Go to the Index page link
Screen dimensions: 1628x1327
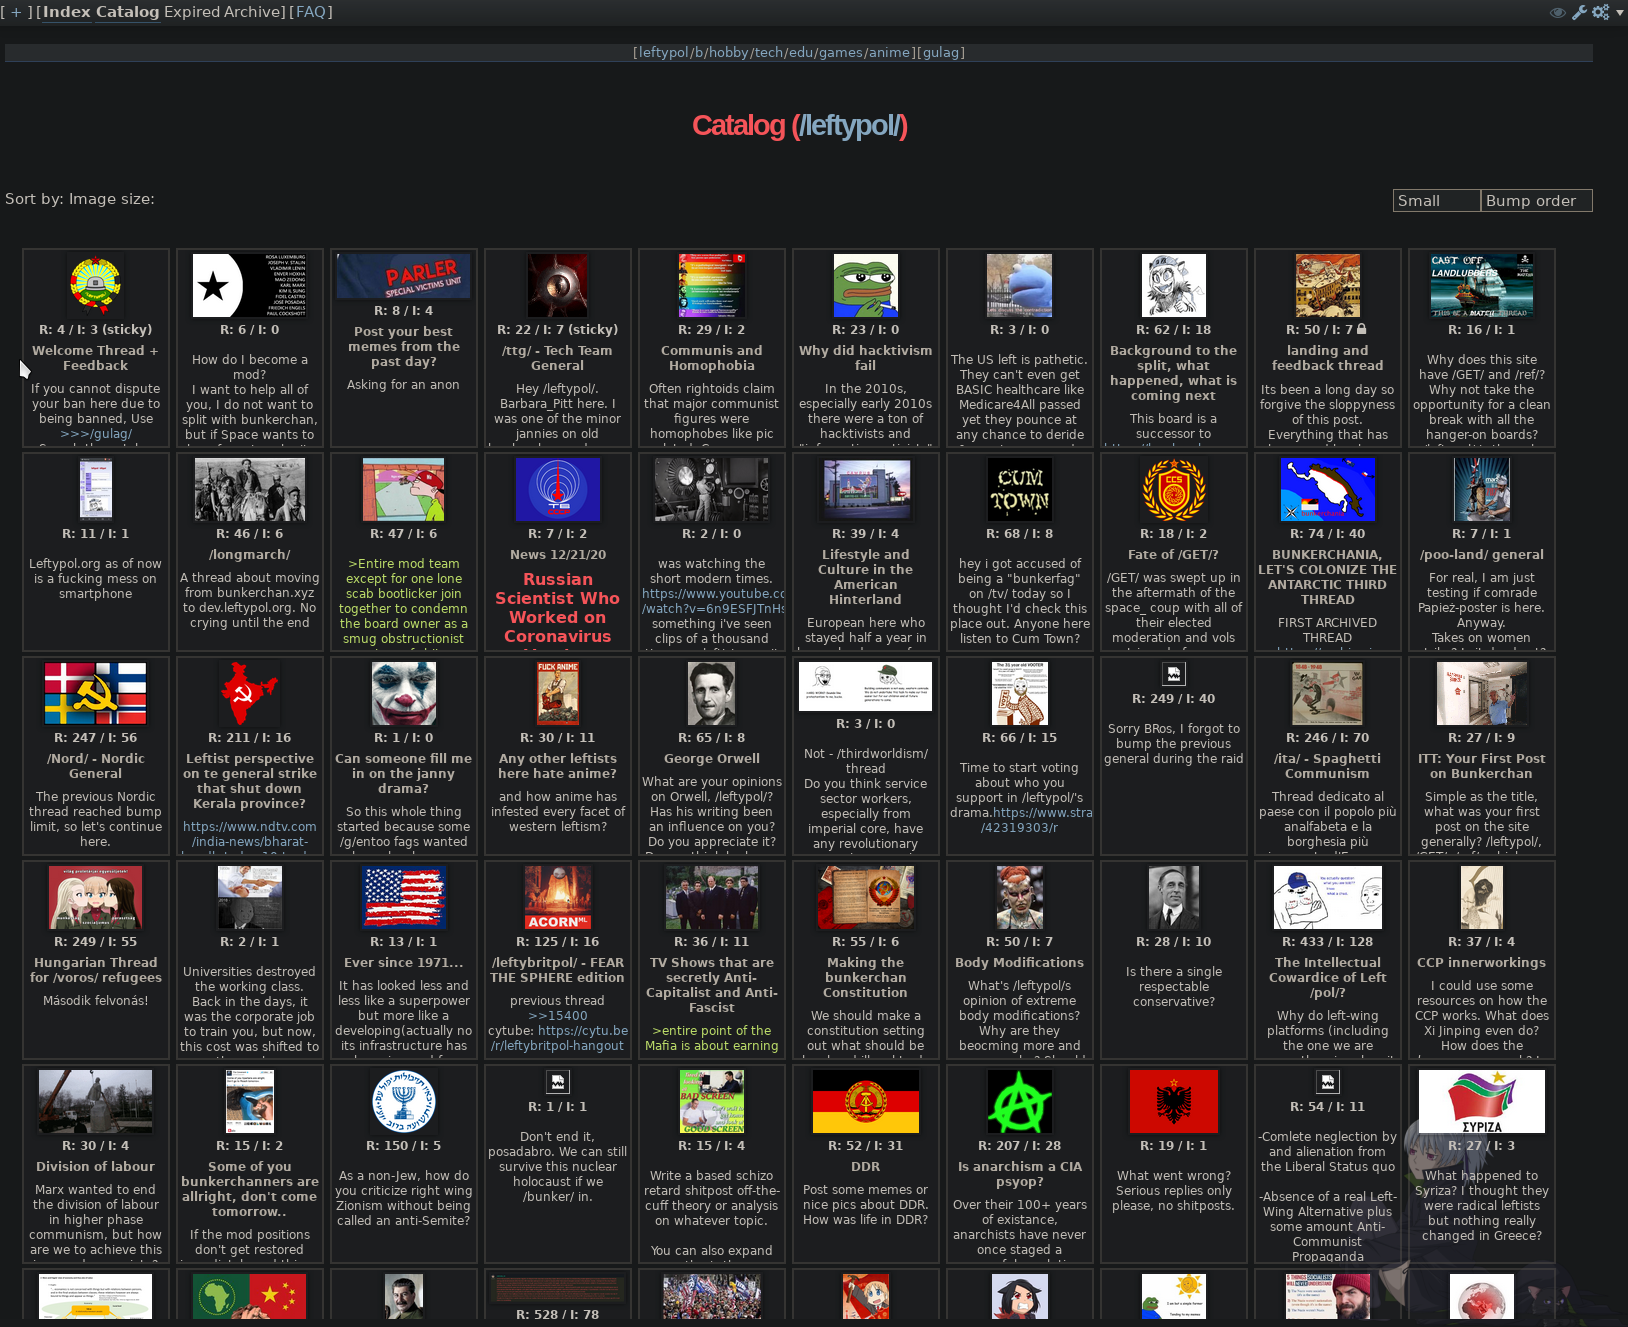coord(66,12)
